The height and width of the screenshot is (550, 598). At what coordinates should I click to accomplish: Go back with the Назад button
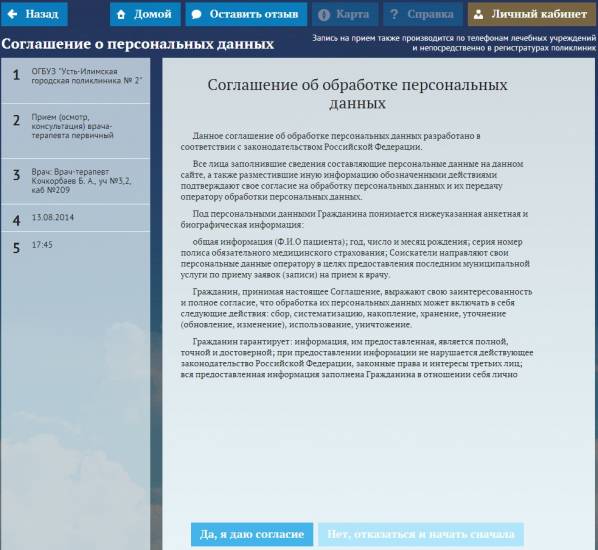(34, 14)
